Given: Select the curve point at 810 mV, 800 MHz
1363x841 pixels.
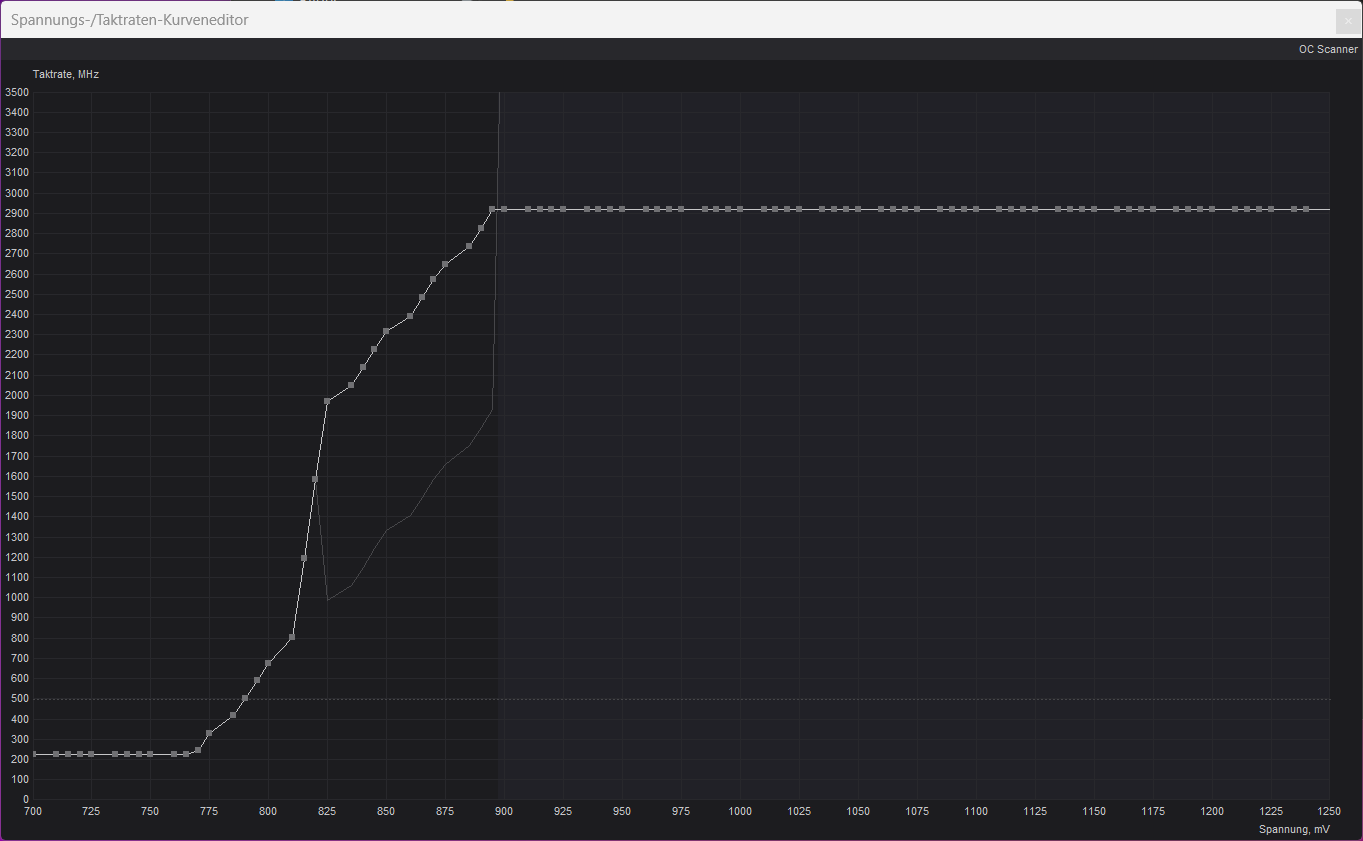Looking at the screenshot, I should (x=292, y=636).
